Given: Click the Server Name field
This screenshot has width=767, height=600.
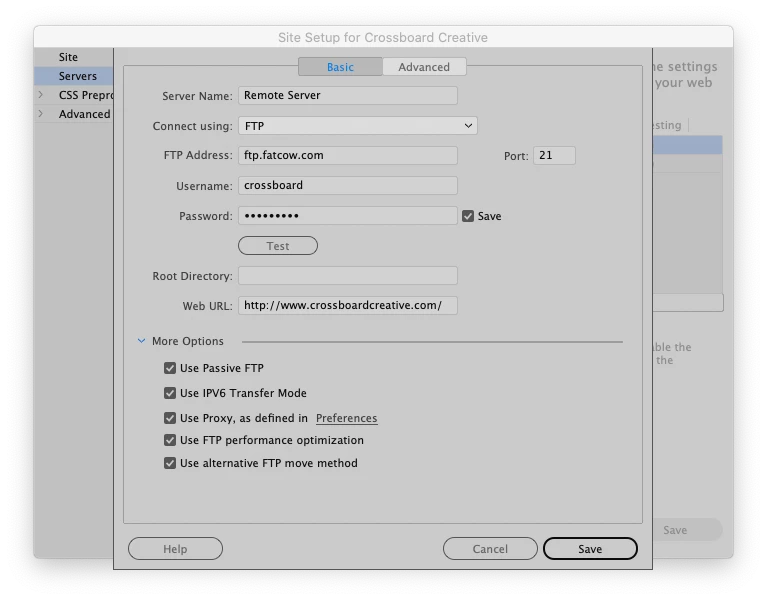Looking at the screenshot, I should coord(348,95).
